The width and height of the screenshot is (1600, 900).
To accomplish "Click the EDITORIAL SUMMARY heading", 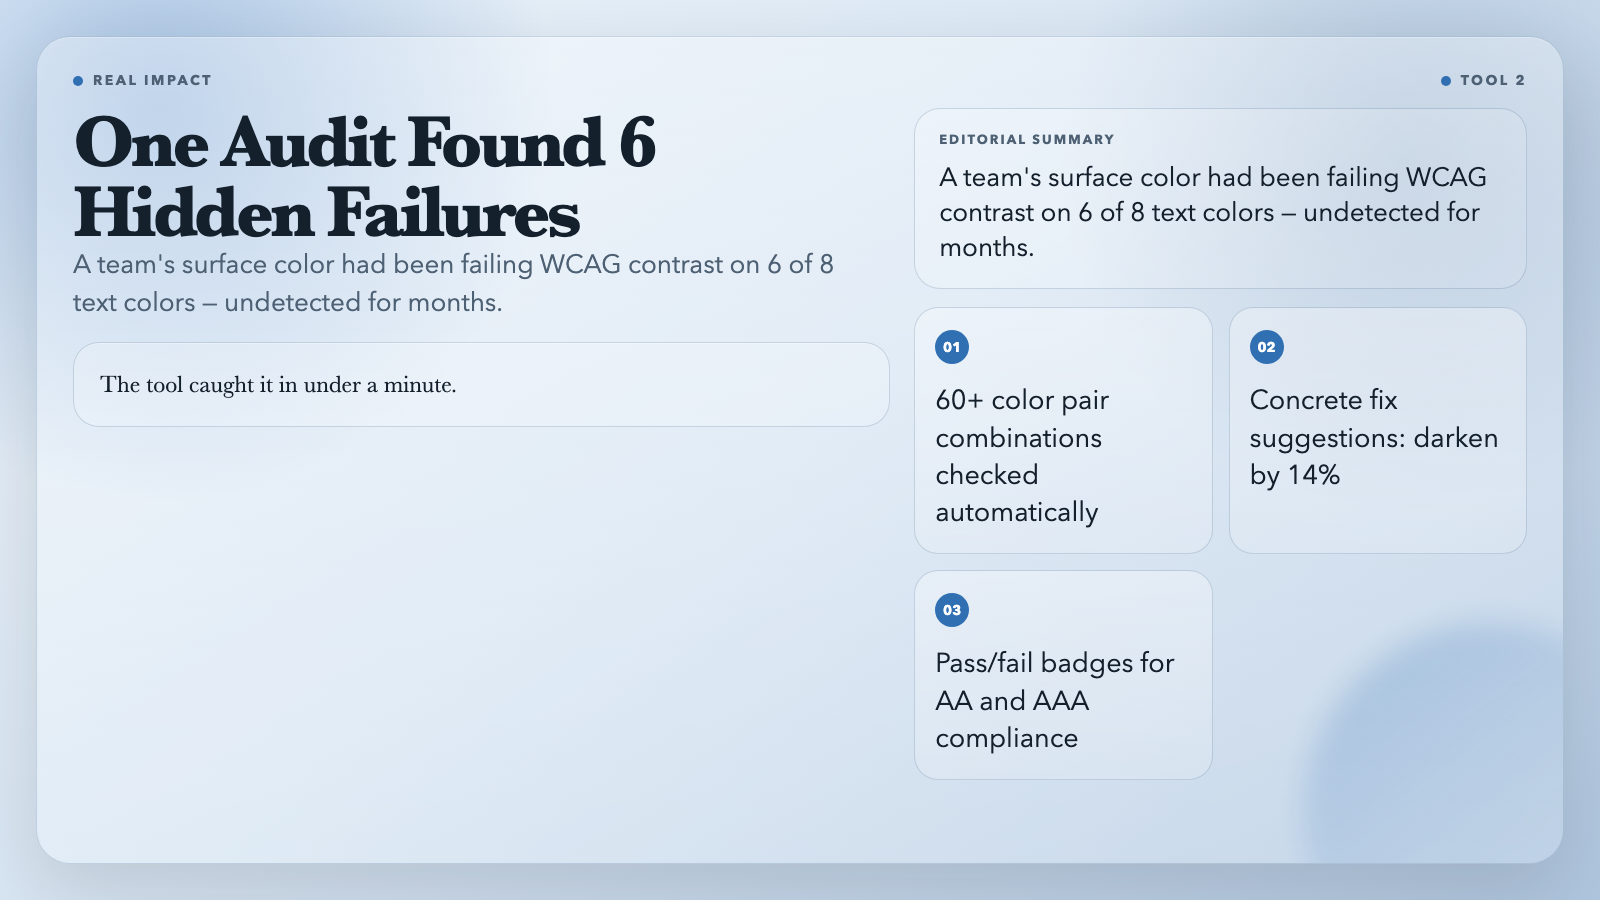I will click(x=1026, y=140).
